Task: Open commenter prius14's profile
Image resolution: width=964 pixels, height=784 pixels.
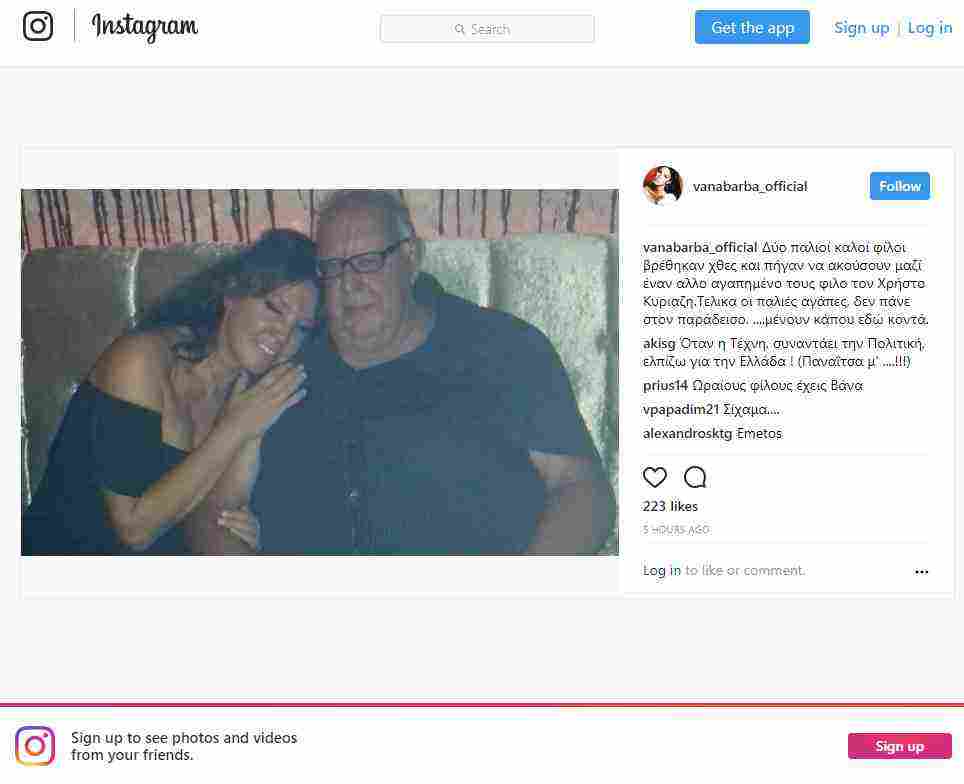Action: tap(665, 386)
